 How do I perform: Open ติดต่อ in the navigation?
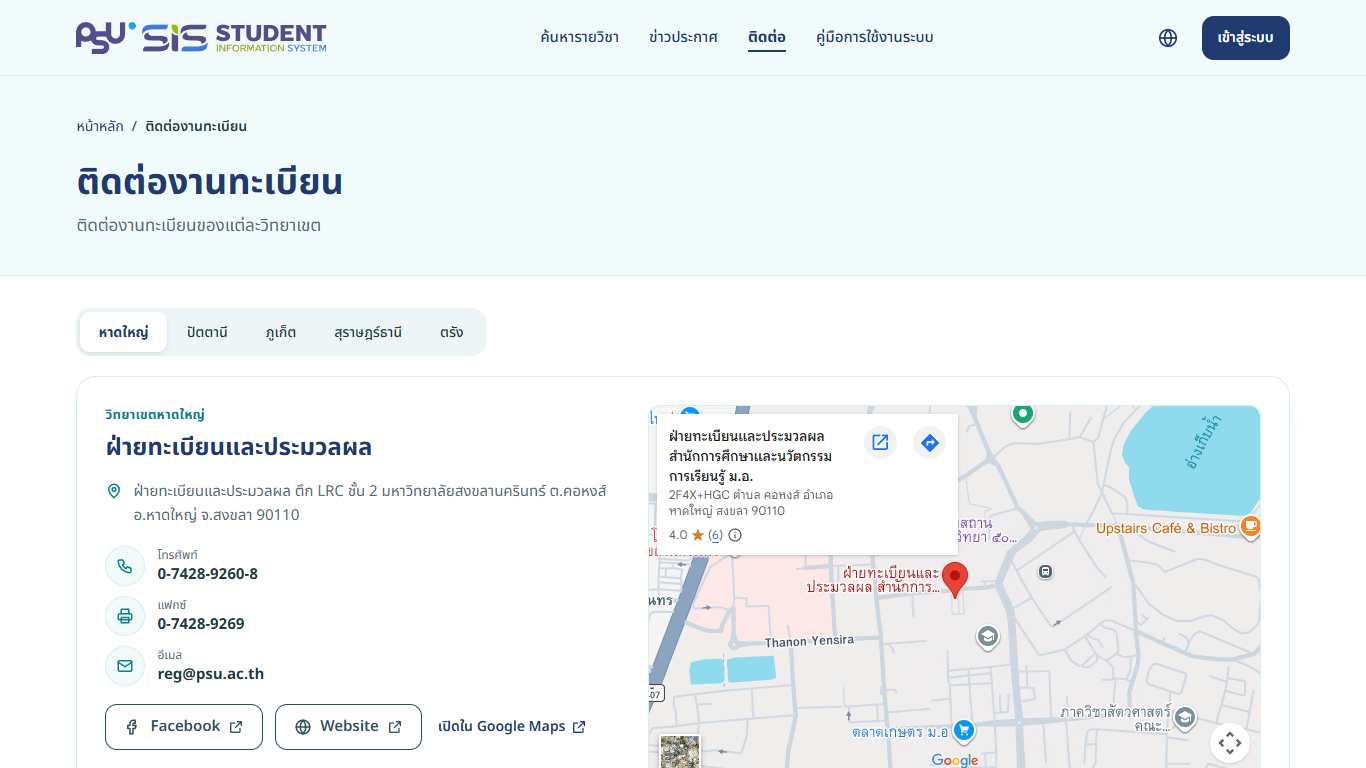767,37
